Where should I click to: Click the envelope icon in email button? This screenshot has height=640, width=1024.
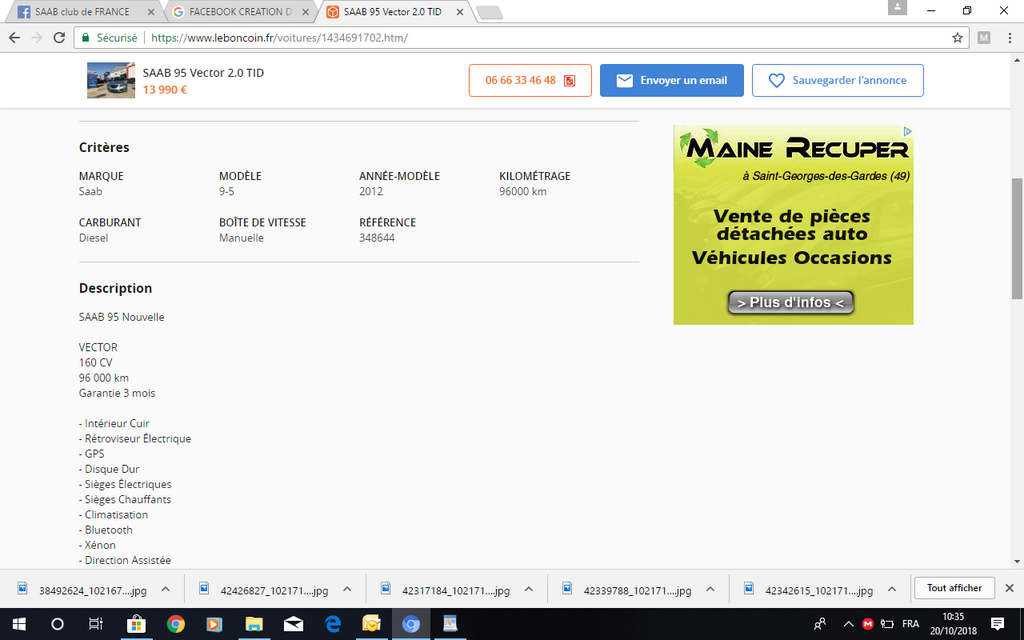625,80
